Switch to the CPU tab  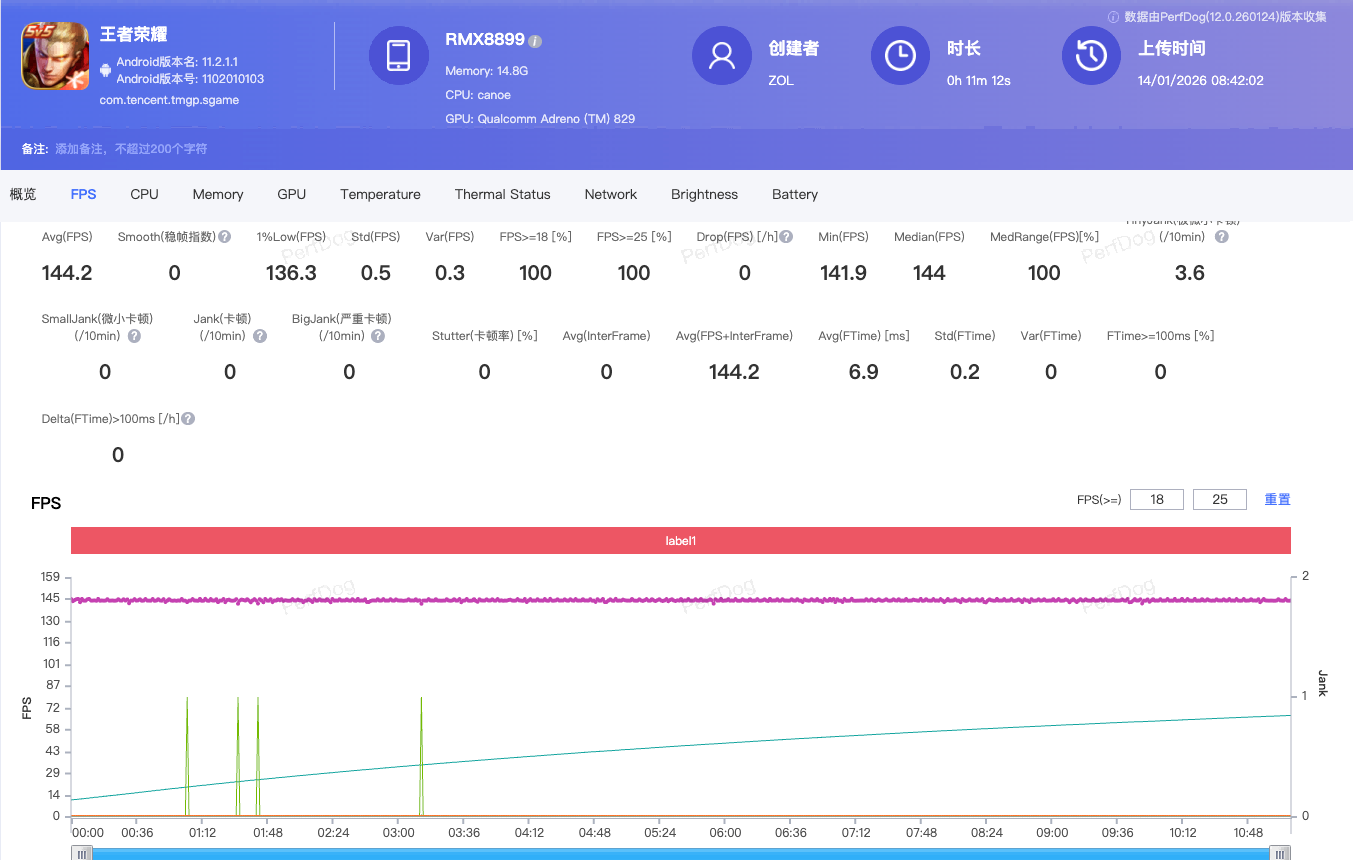(144, 194)
